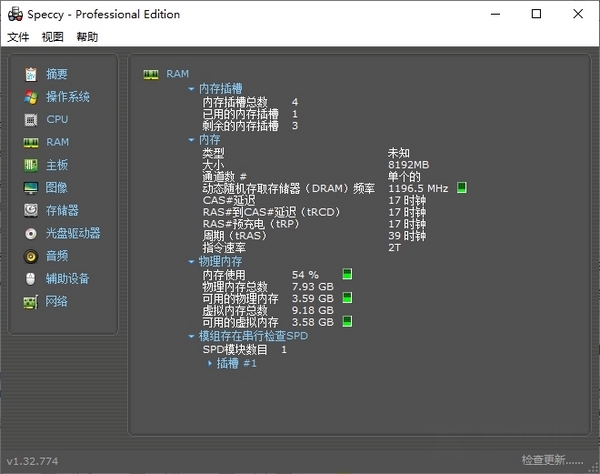Collapse the 模组存在串行检查SPD section

(191, 337)
